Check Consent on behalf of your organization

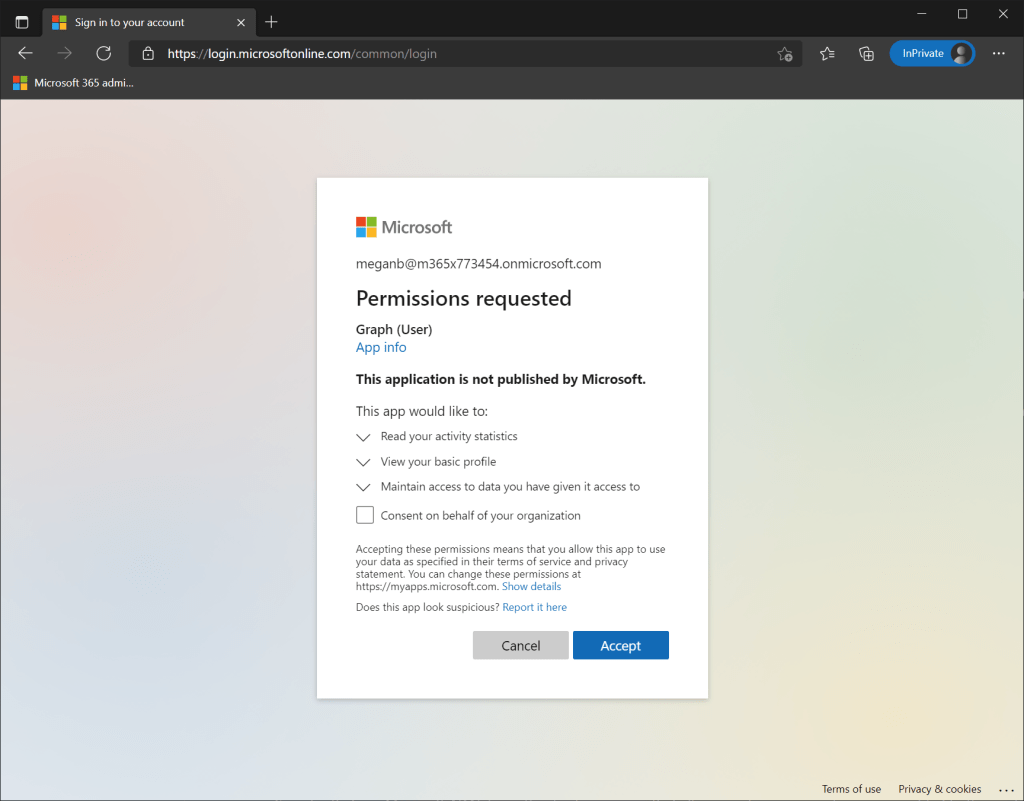click(x=365, y=515)
